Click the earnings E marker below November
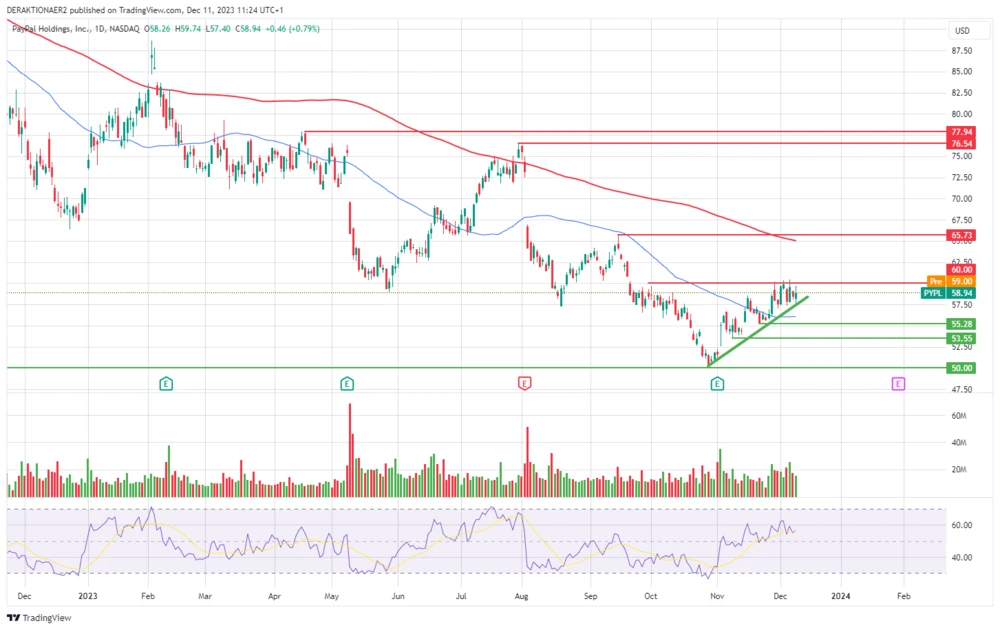The height and width of the screenshot is (630, 1000). pos(717,383)
